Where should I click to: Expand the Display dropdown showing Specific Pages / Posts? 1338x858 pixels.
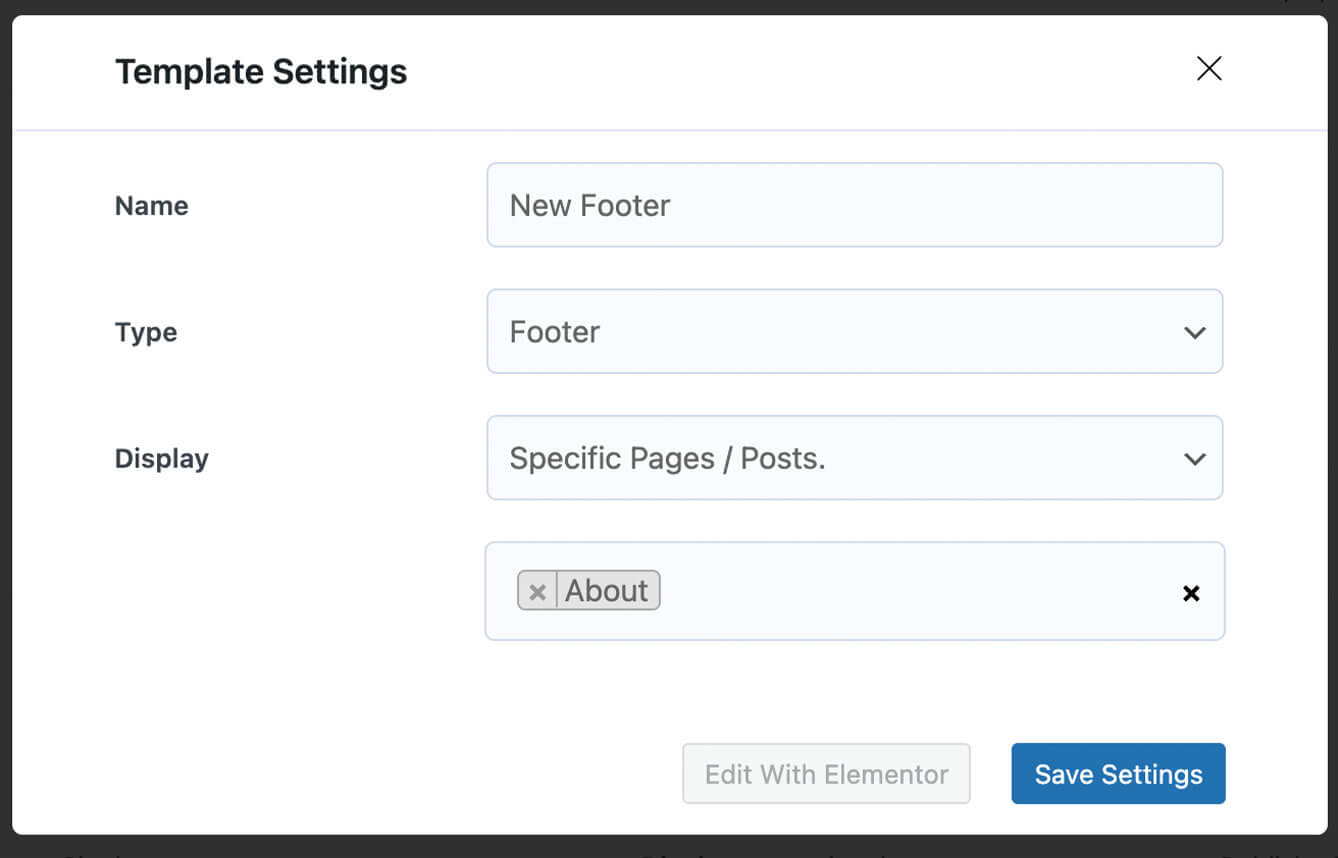[853, 458]
